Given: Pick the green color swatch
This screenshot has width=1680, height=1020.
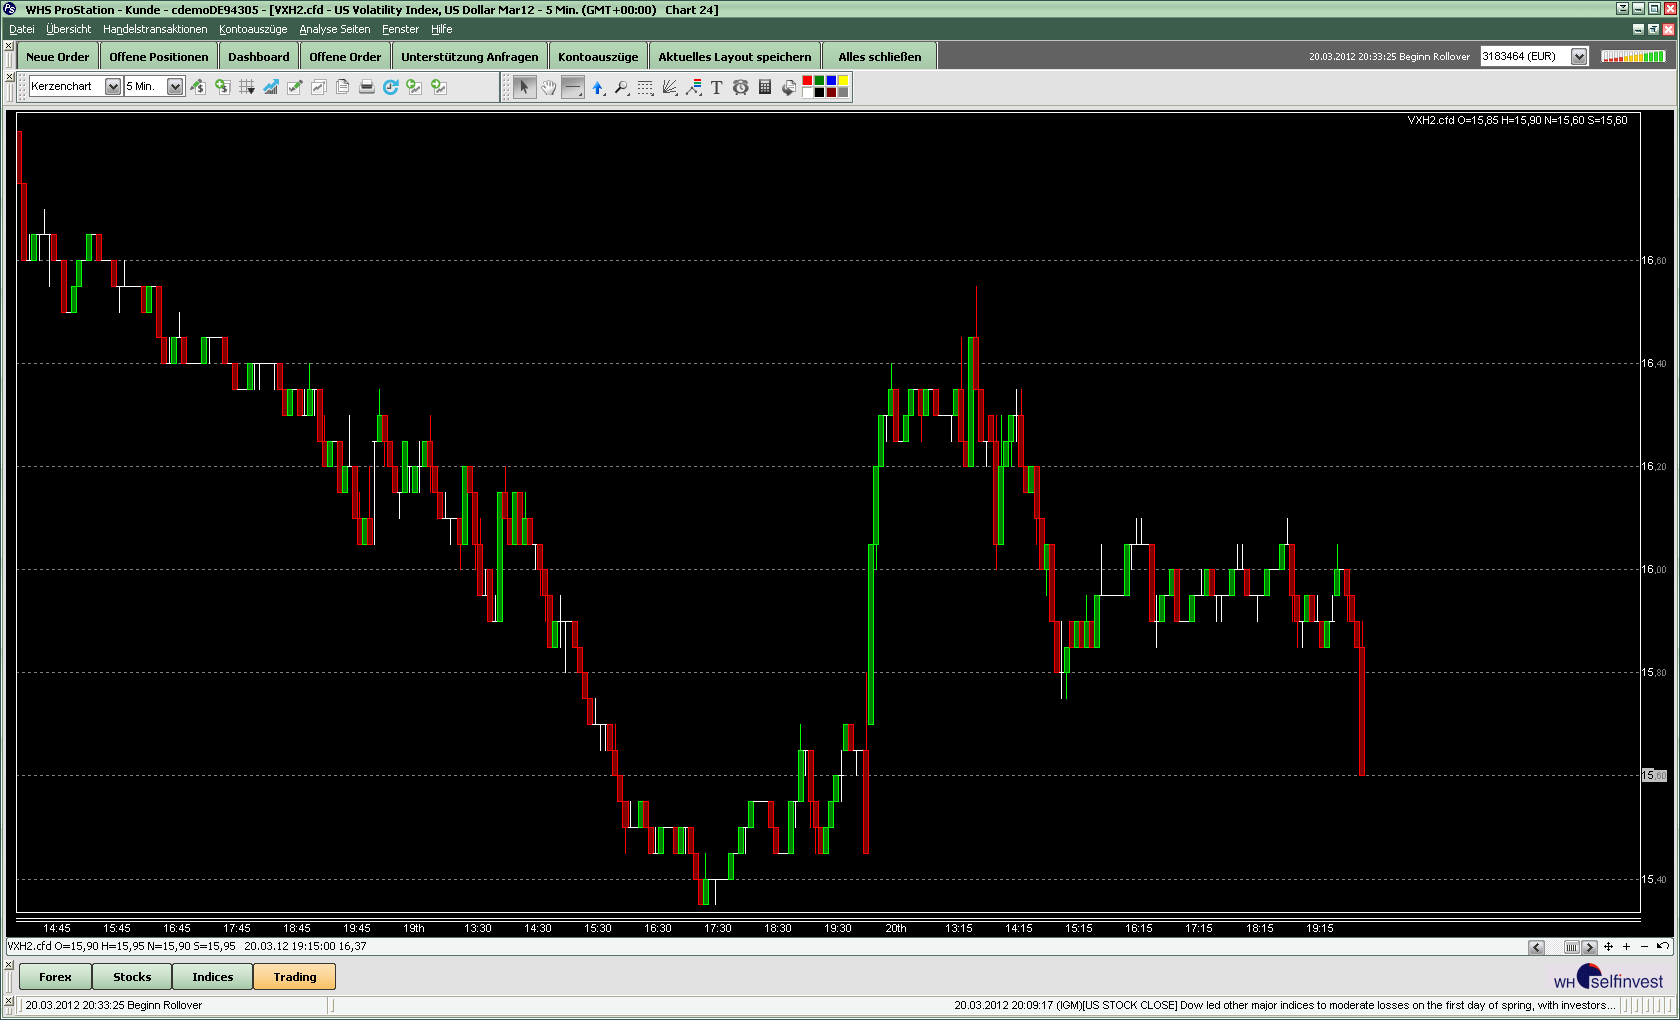Looking at the screenshot, I should [x=819, y=81].
